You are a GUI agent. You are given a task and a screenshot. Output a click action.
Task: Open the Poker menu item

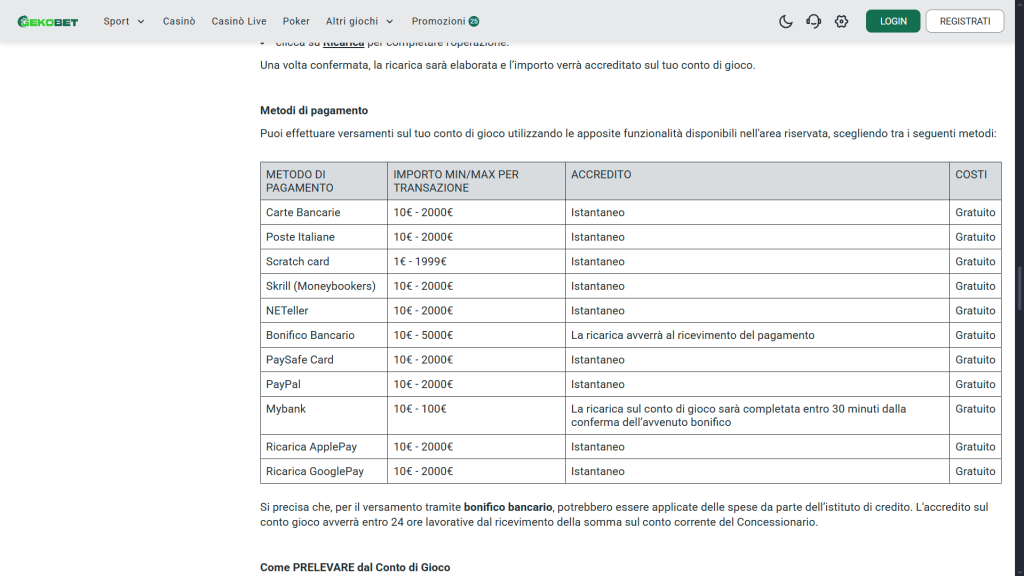click(x=296, y=21)
